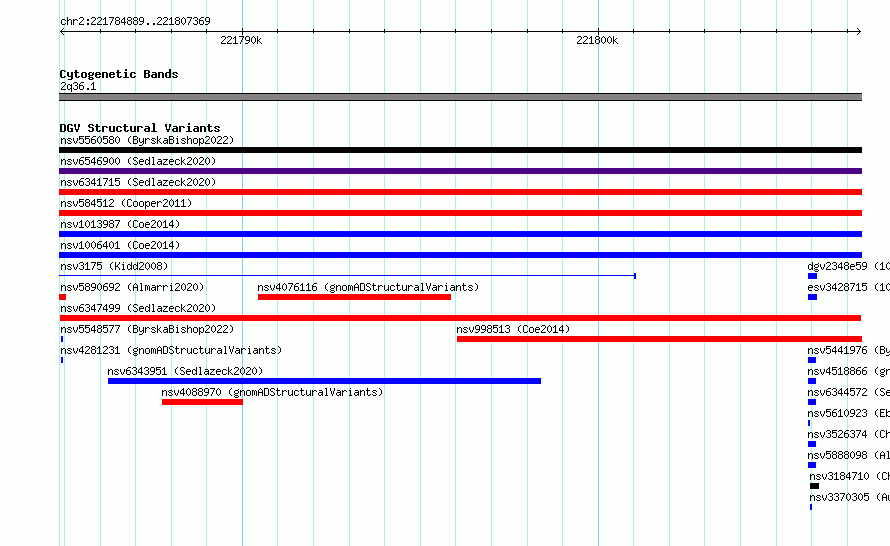Click the nsv4281231 (gnomADStructuralVariants) label
The image size is (890, 546).
171,350
